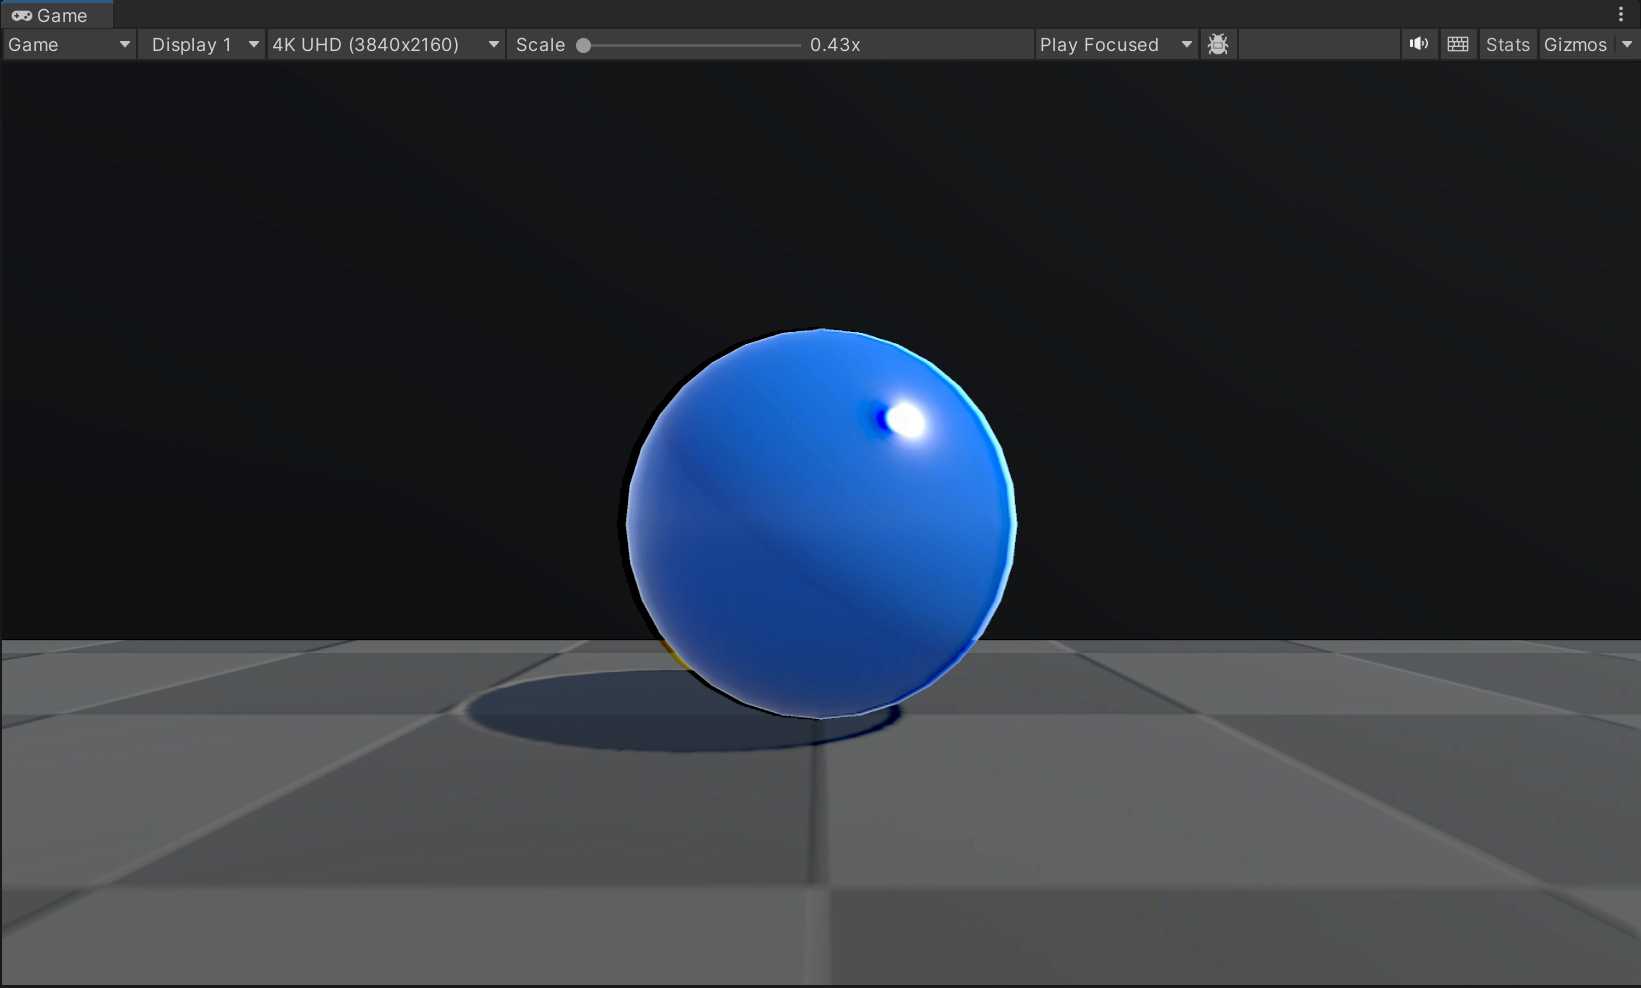Open the three-dot panel options menu

[x=1621, y=15]
